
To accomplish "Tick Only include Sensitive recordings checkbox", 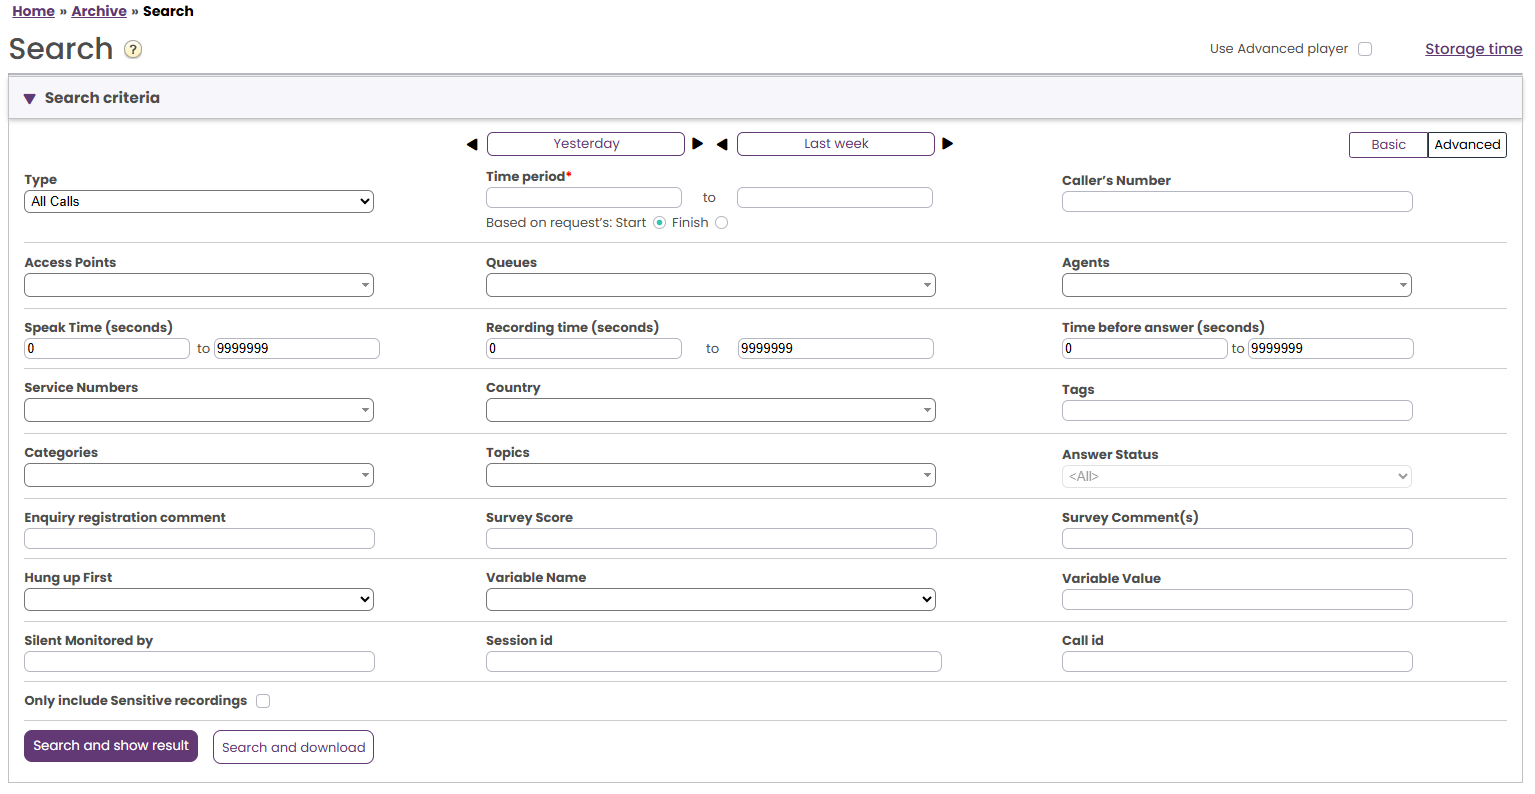I will 263,701.
